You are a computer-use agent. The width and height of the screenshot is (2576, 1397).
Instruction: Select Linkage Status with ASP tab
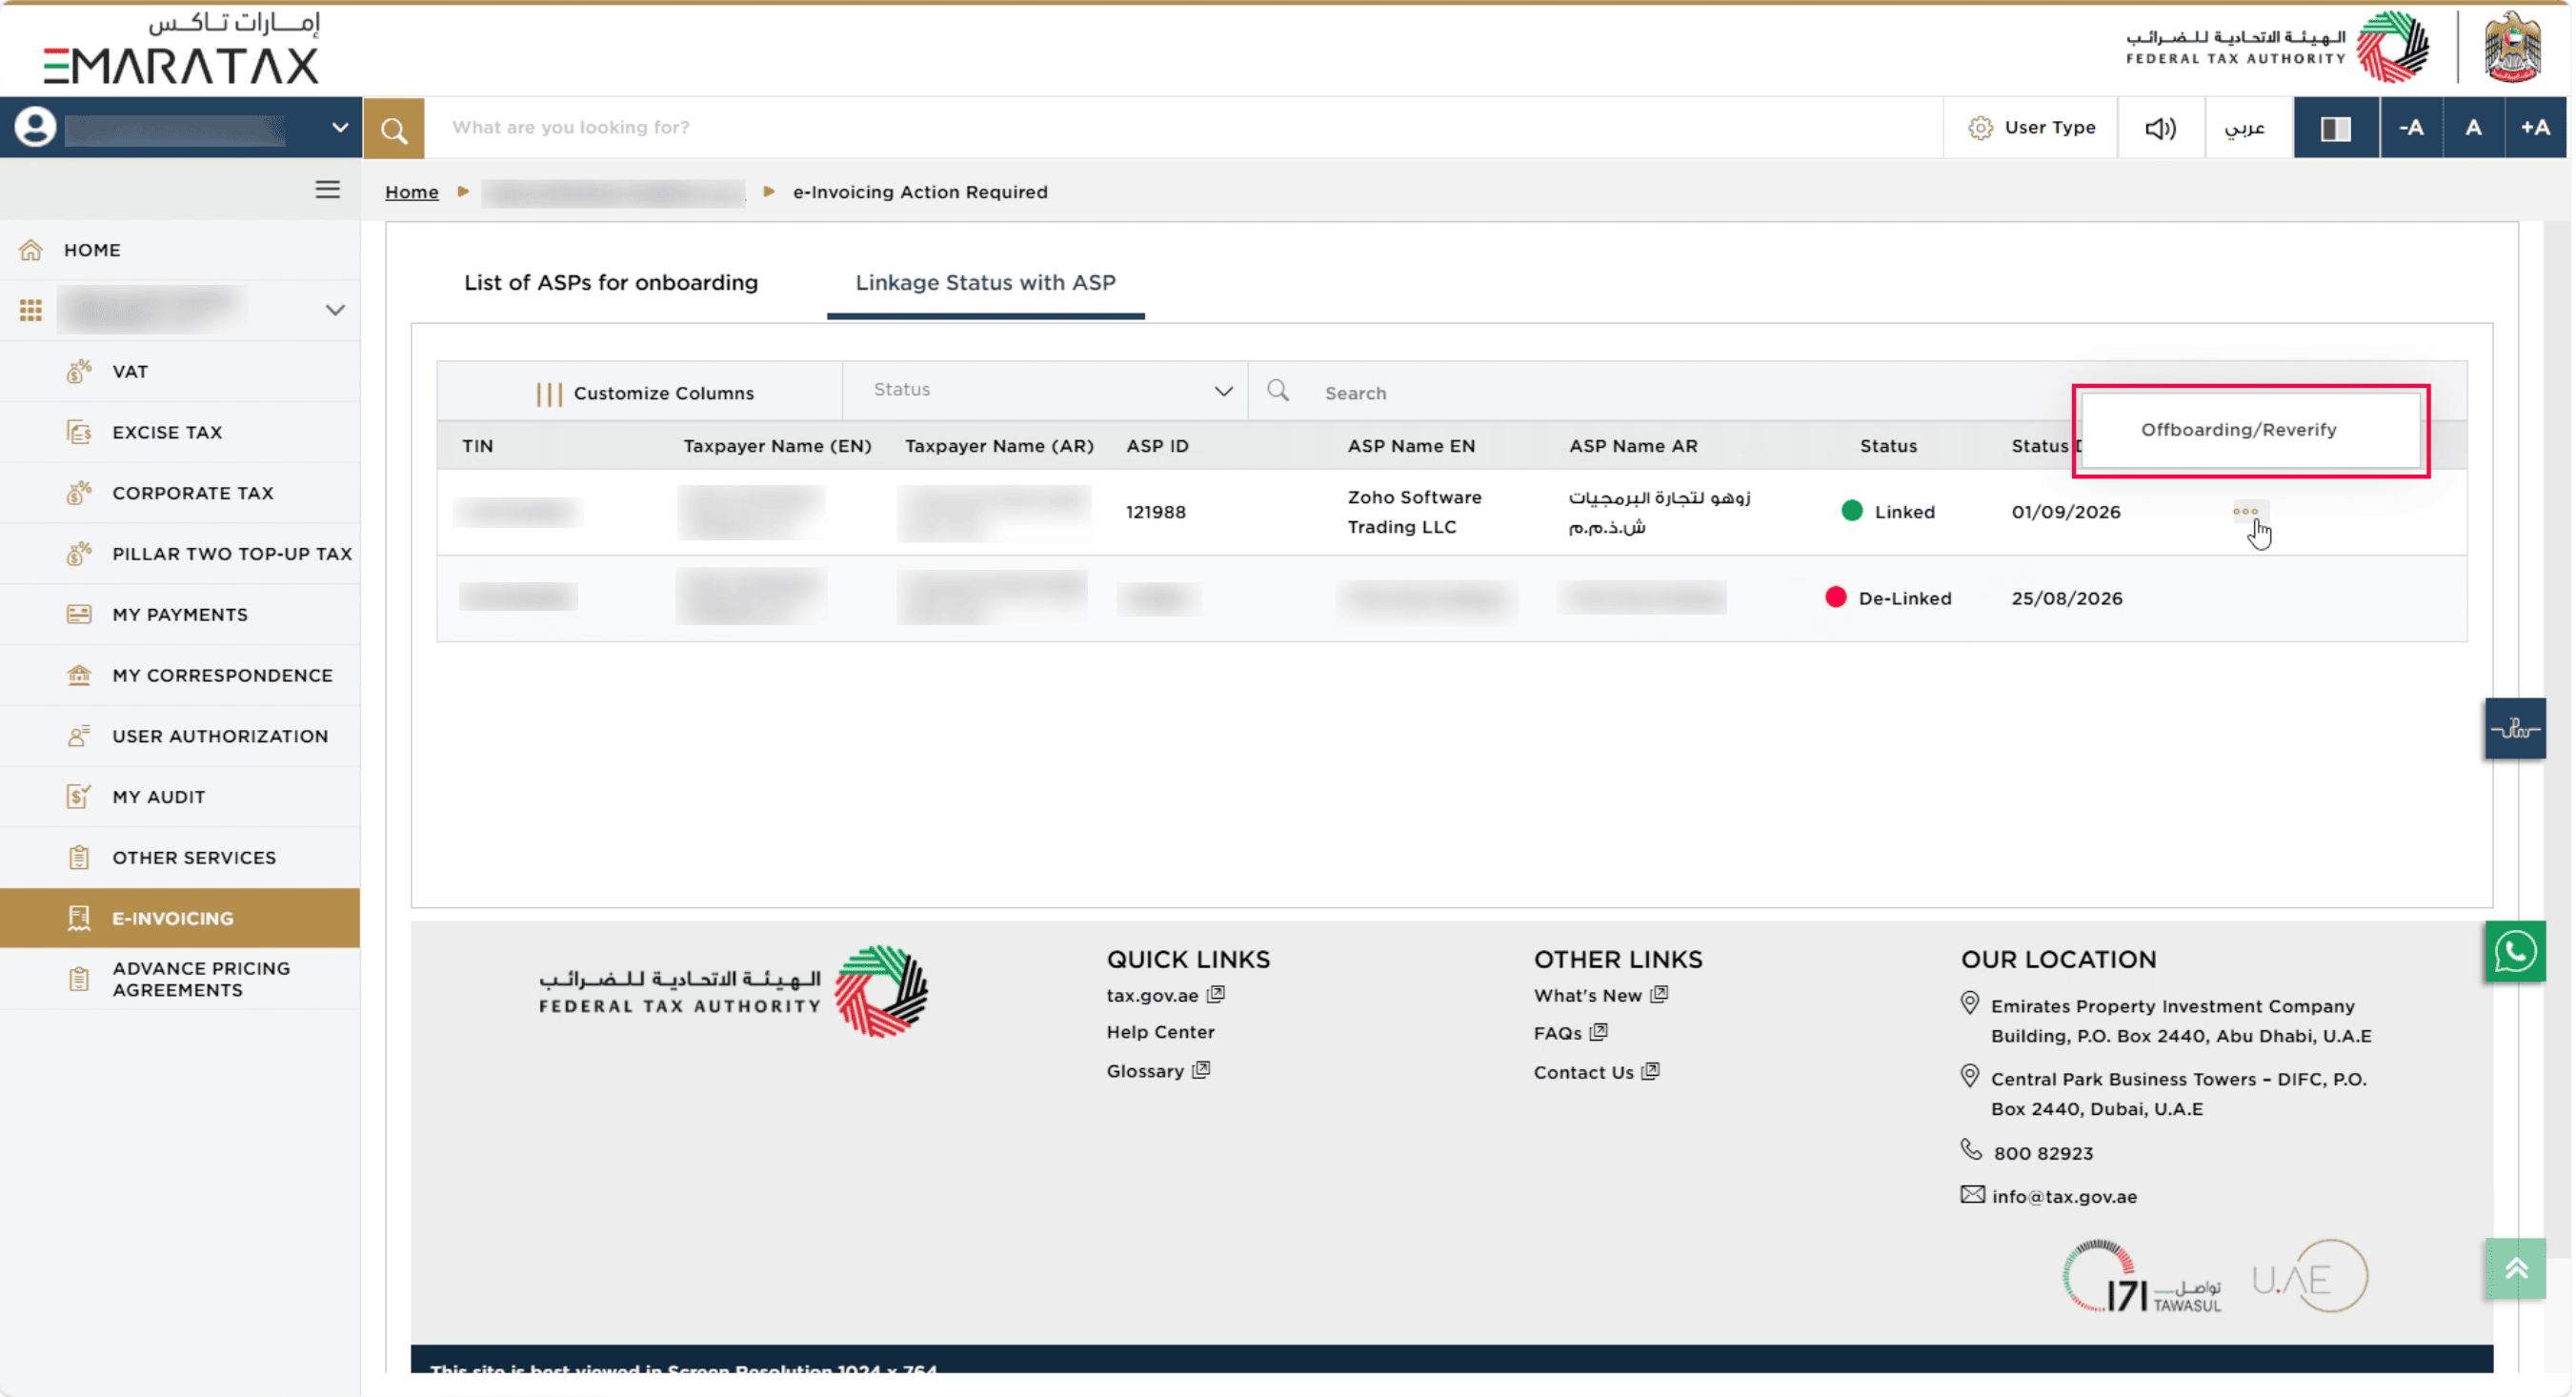coord(985,283)
